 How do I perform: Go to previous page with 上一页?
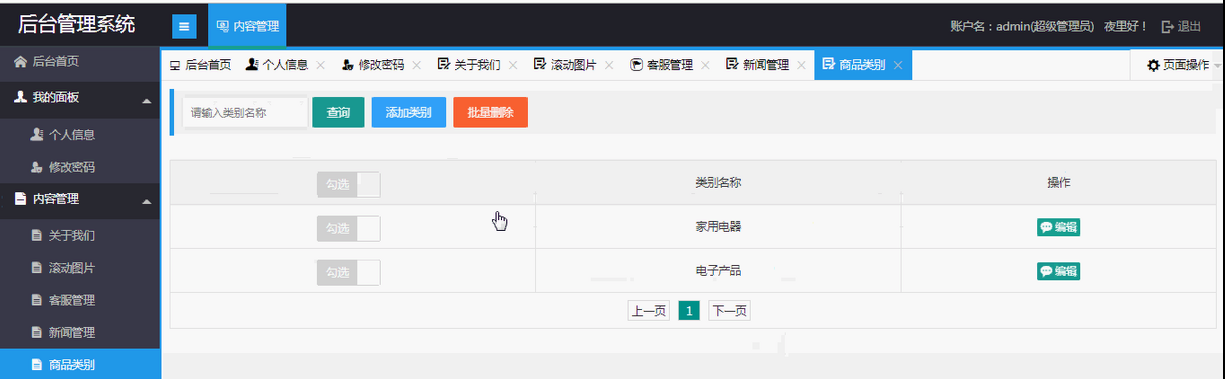(648, 311)
